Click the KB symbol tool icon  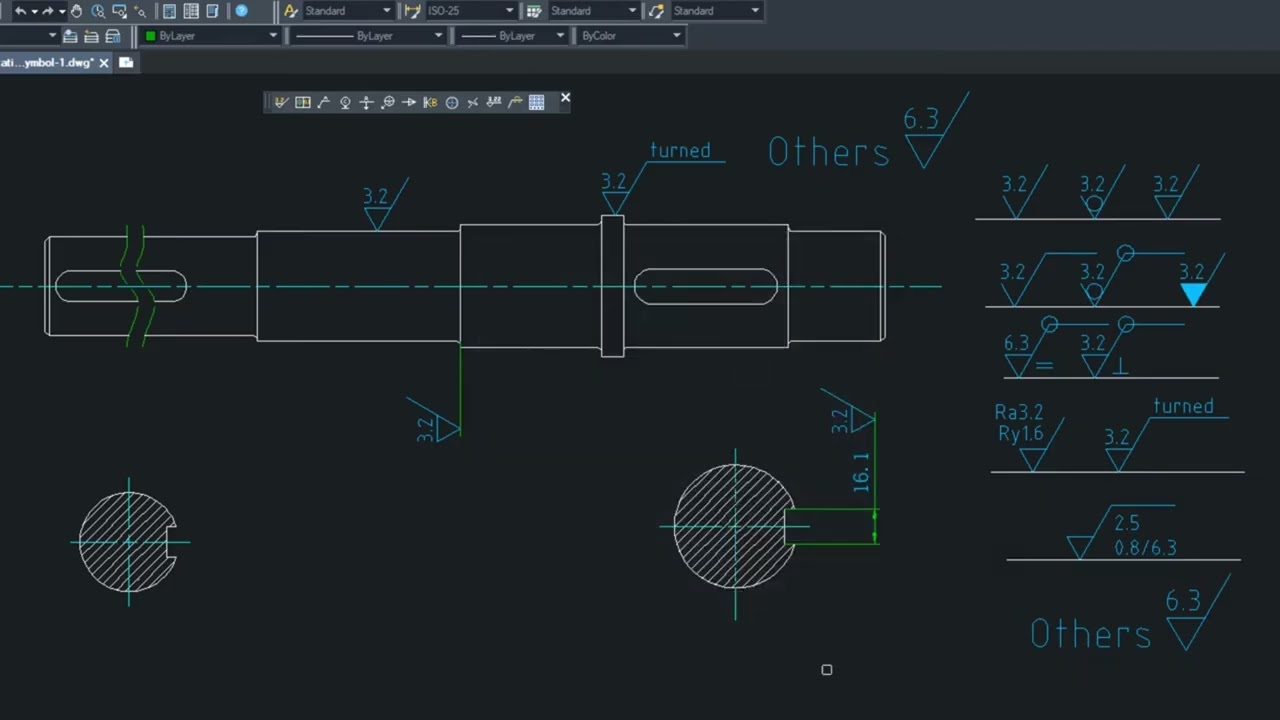430,102
